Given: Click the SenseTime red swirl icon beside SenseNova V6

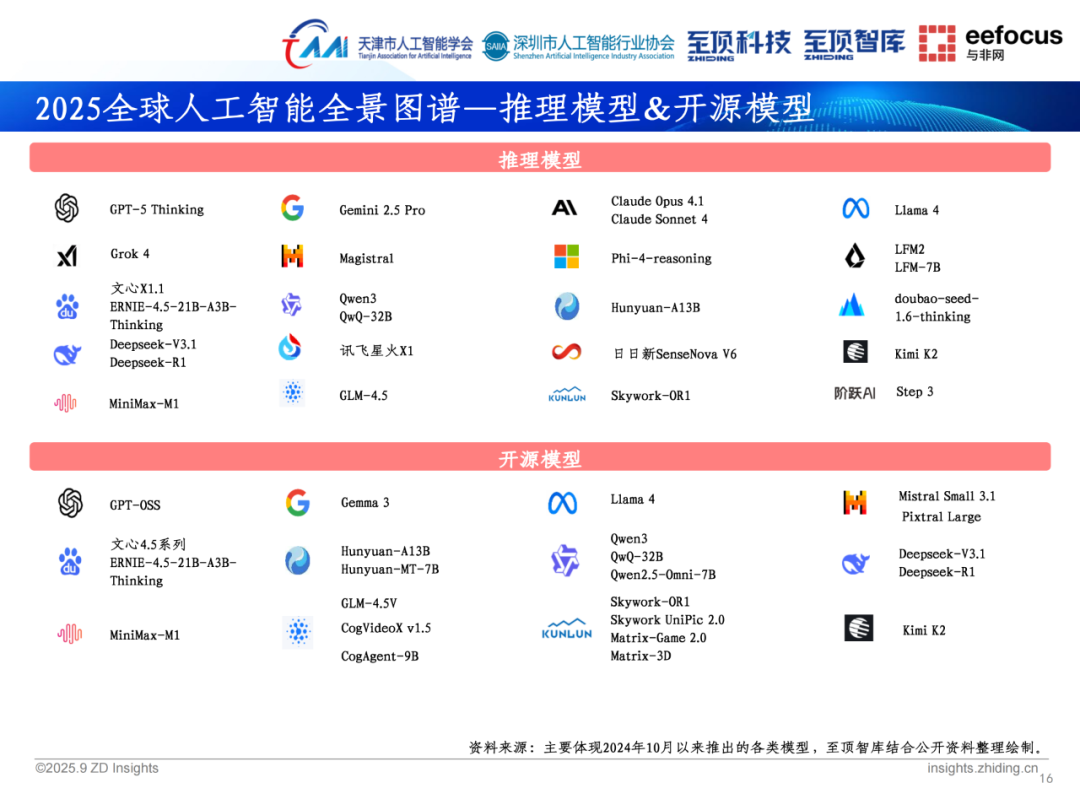Looking at the screenshot, I should pos(566,353).
